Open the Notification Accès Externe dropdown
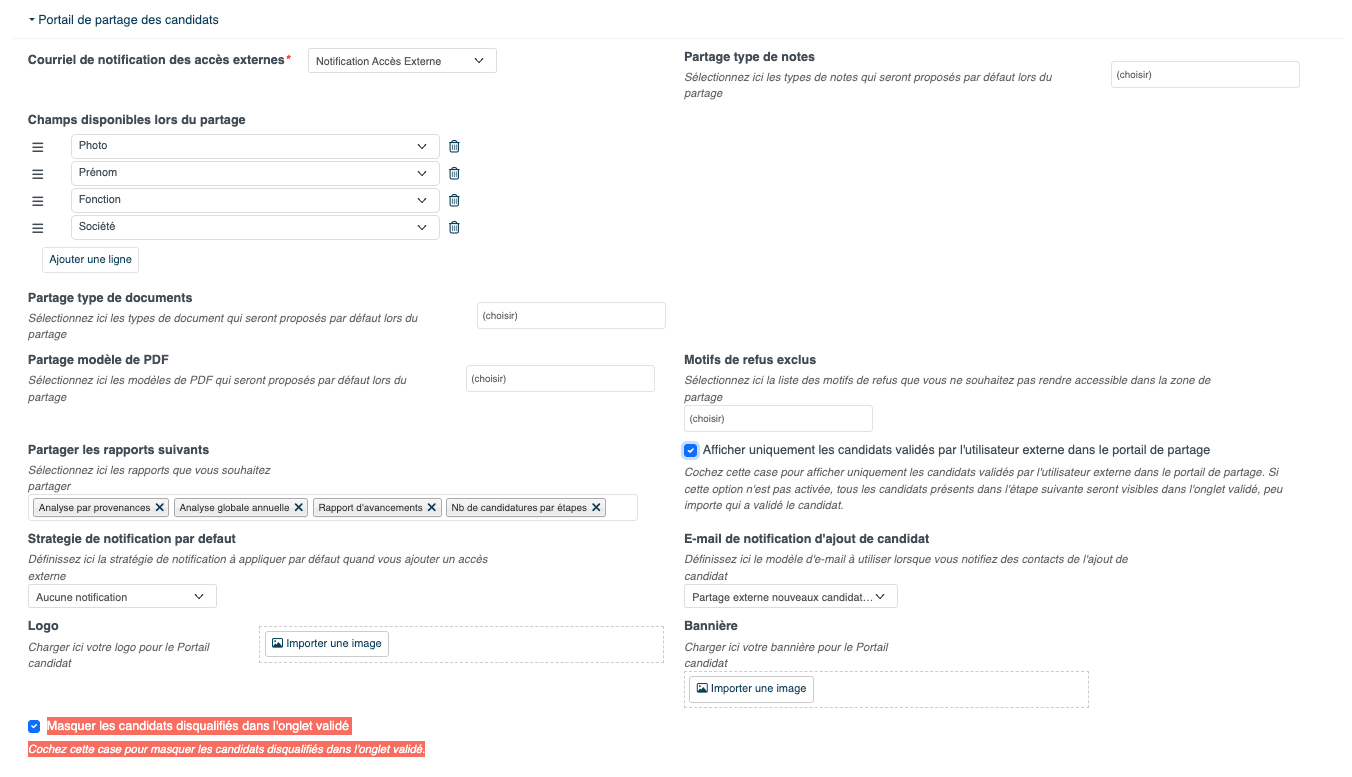 tap(402, 61)
